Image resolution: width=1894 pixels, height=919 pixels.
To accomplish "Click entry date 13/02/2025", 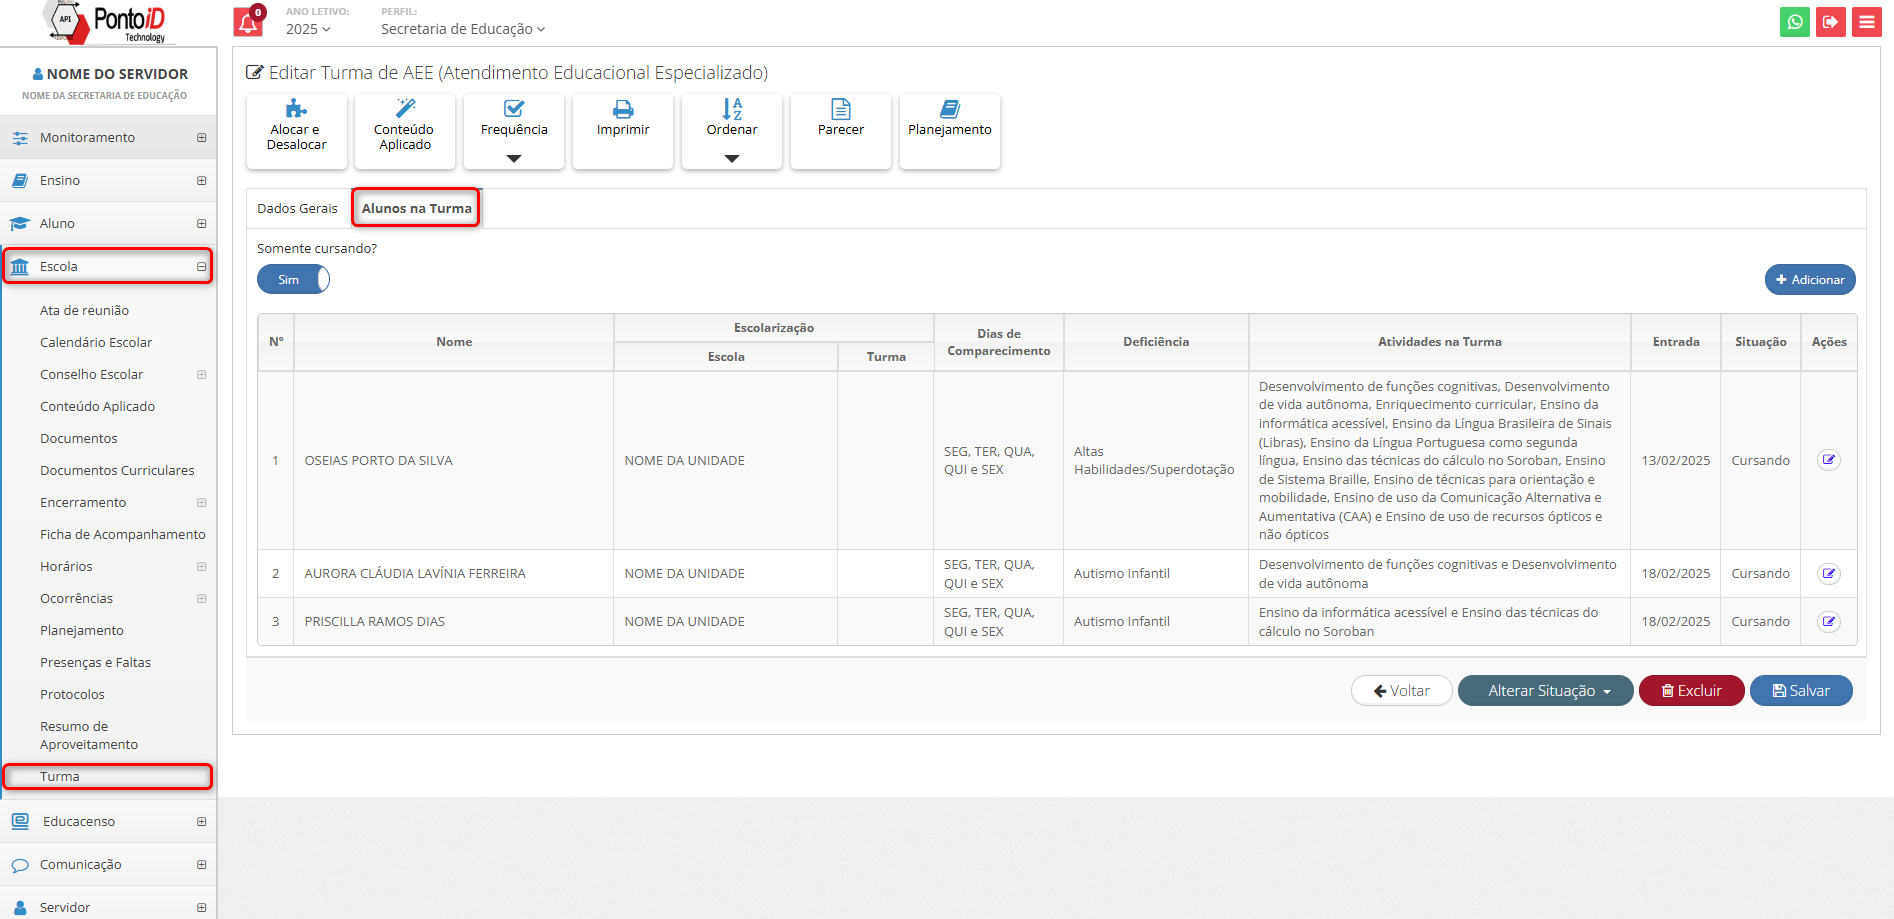I will [x=1676, y=461].
